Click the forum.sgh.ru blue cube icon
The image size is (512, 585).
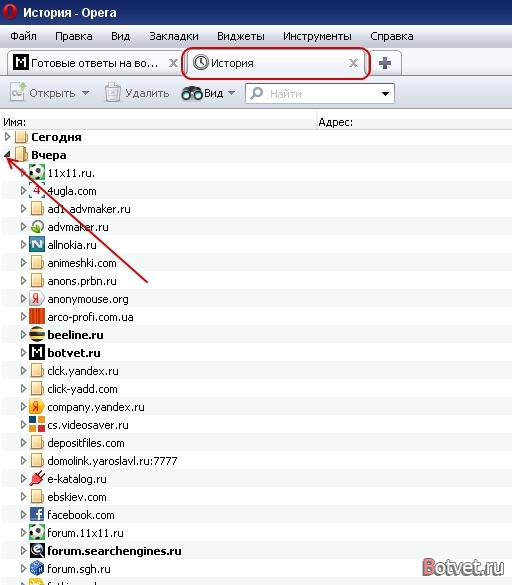click(x=37, y=568)
